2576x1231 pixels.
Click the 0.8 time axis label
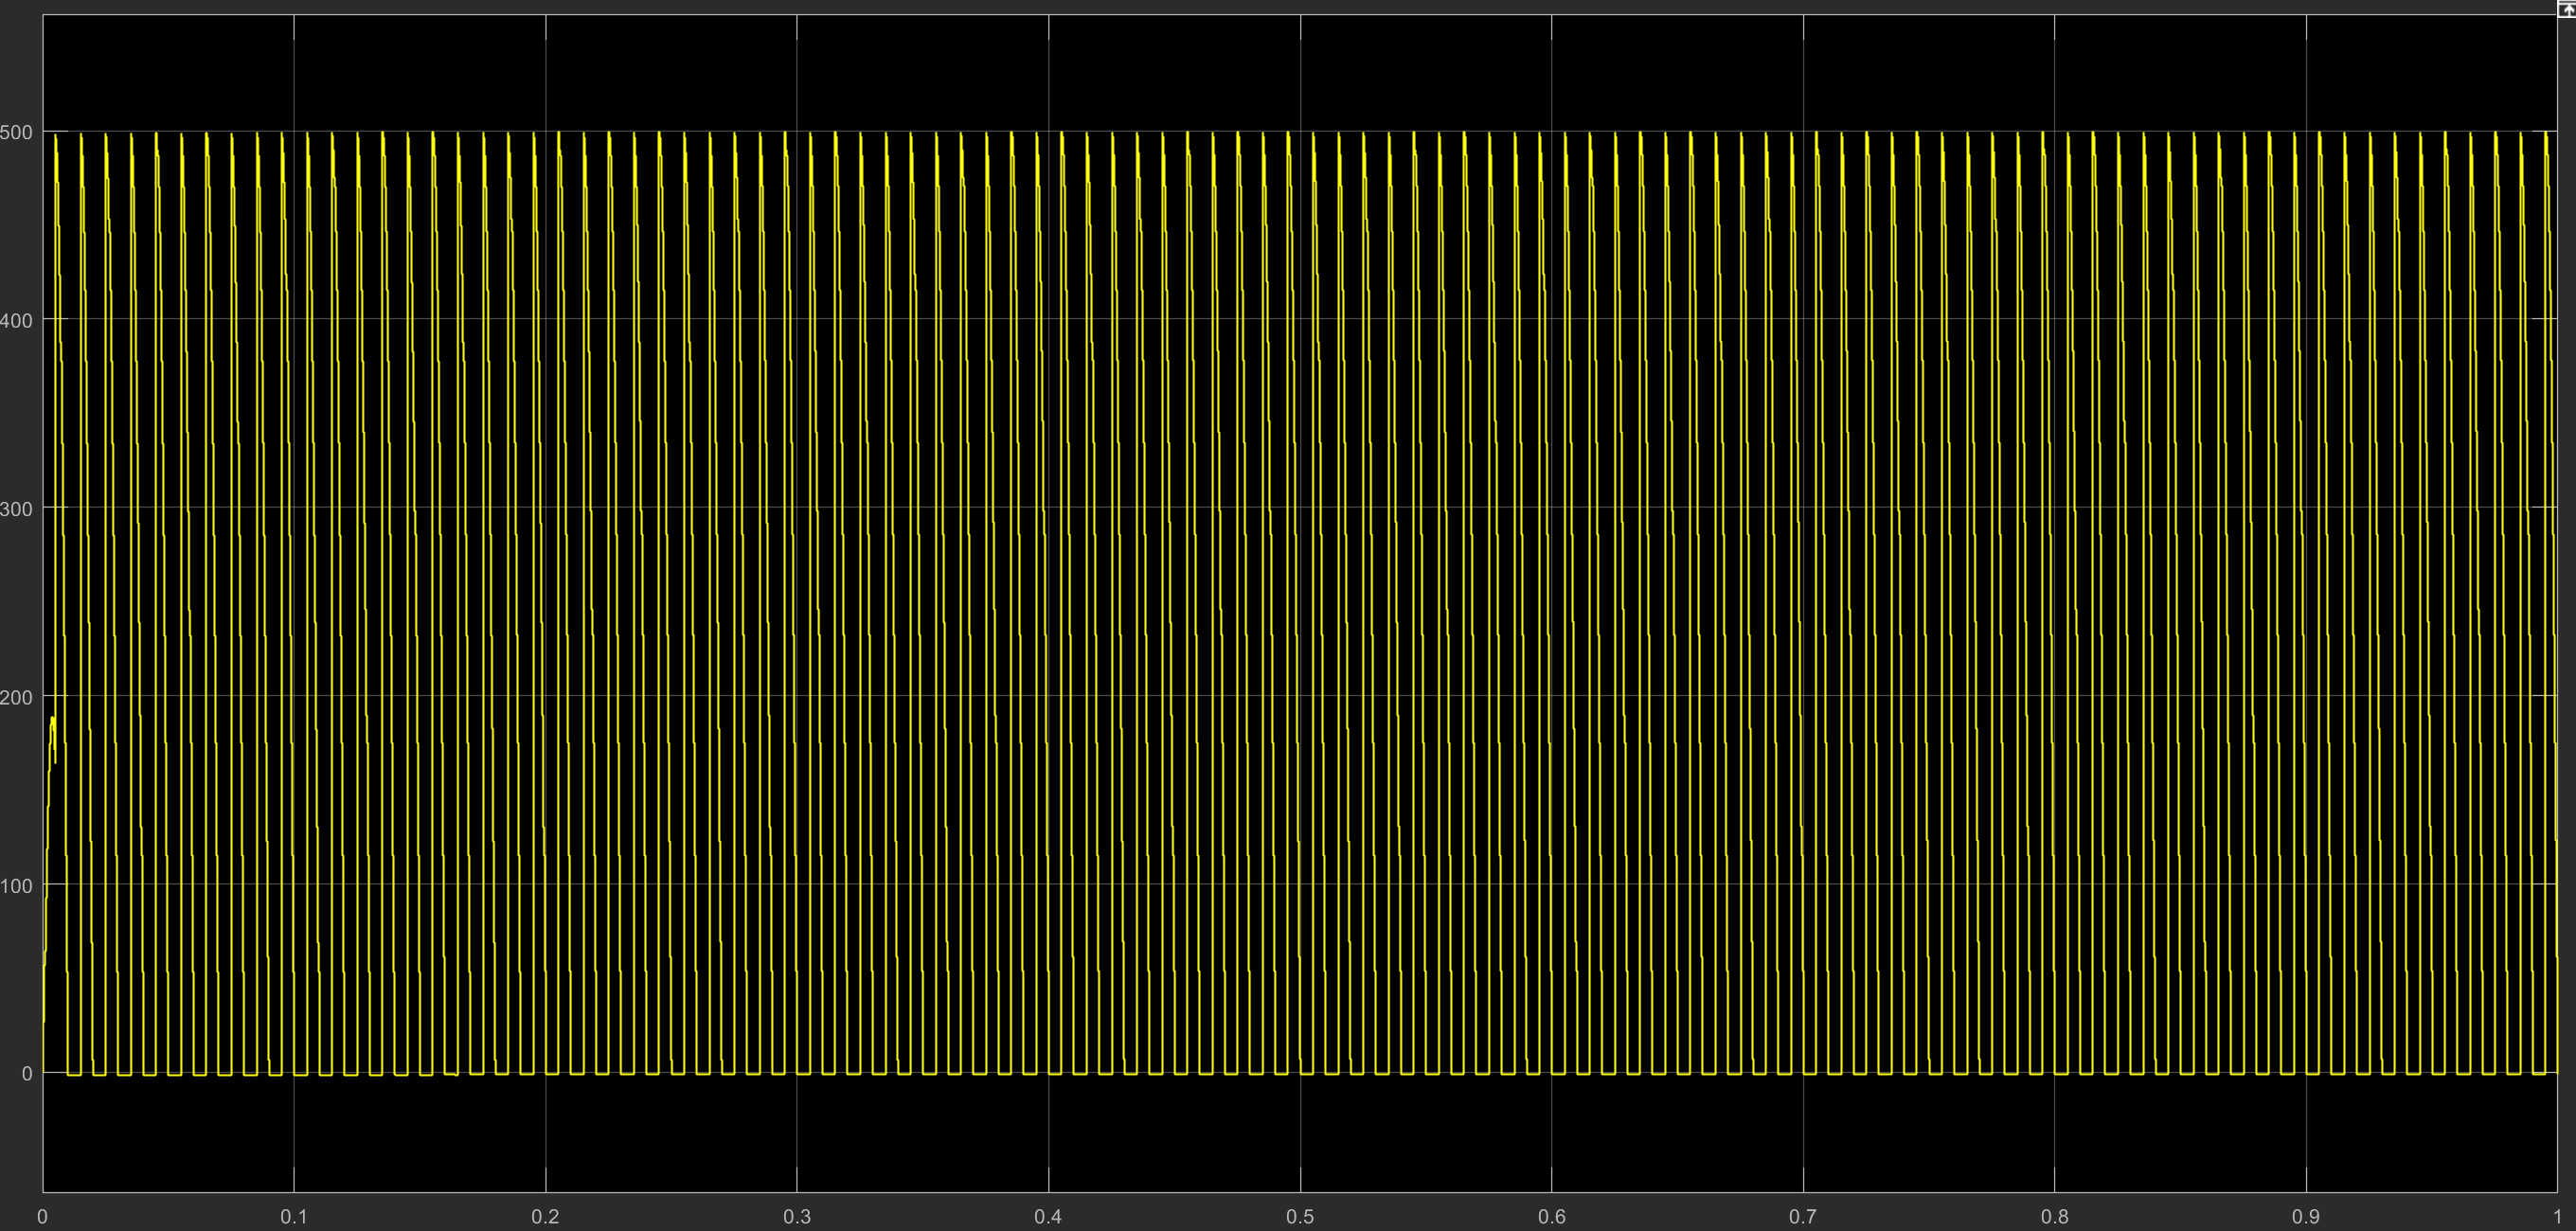pos(2055,1217)
